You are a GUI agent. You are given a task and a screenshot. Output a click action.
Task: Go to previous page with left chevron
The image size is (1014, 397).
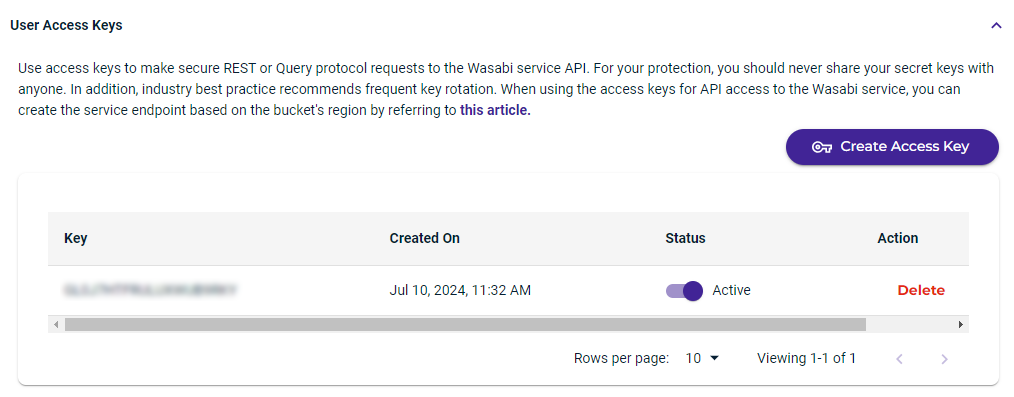click(900, 359)
